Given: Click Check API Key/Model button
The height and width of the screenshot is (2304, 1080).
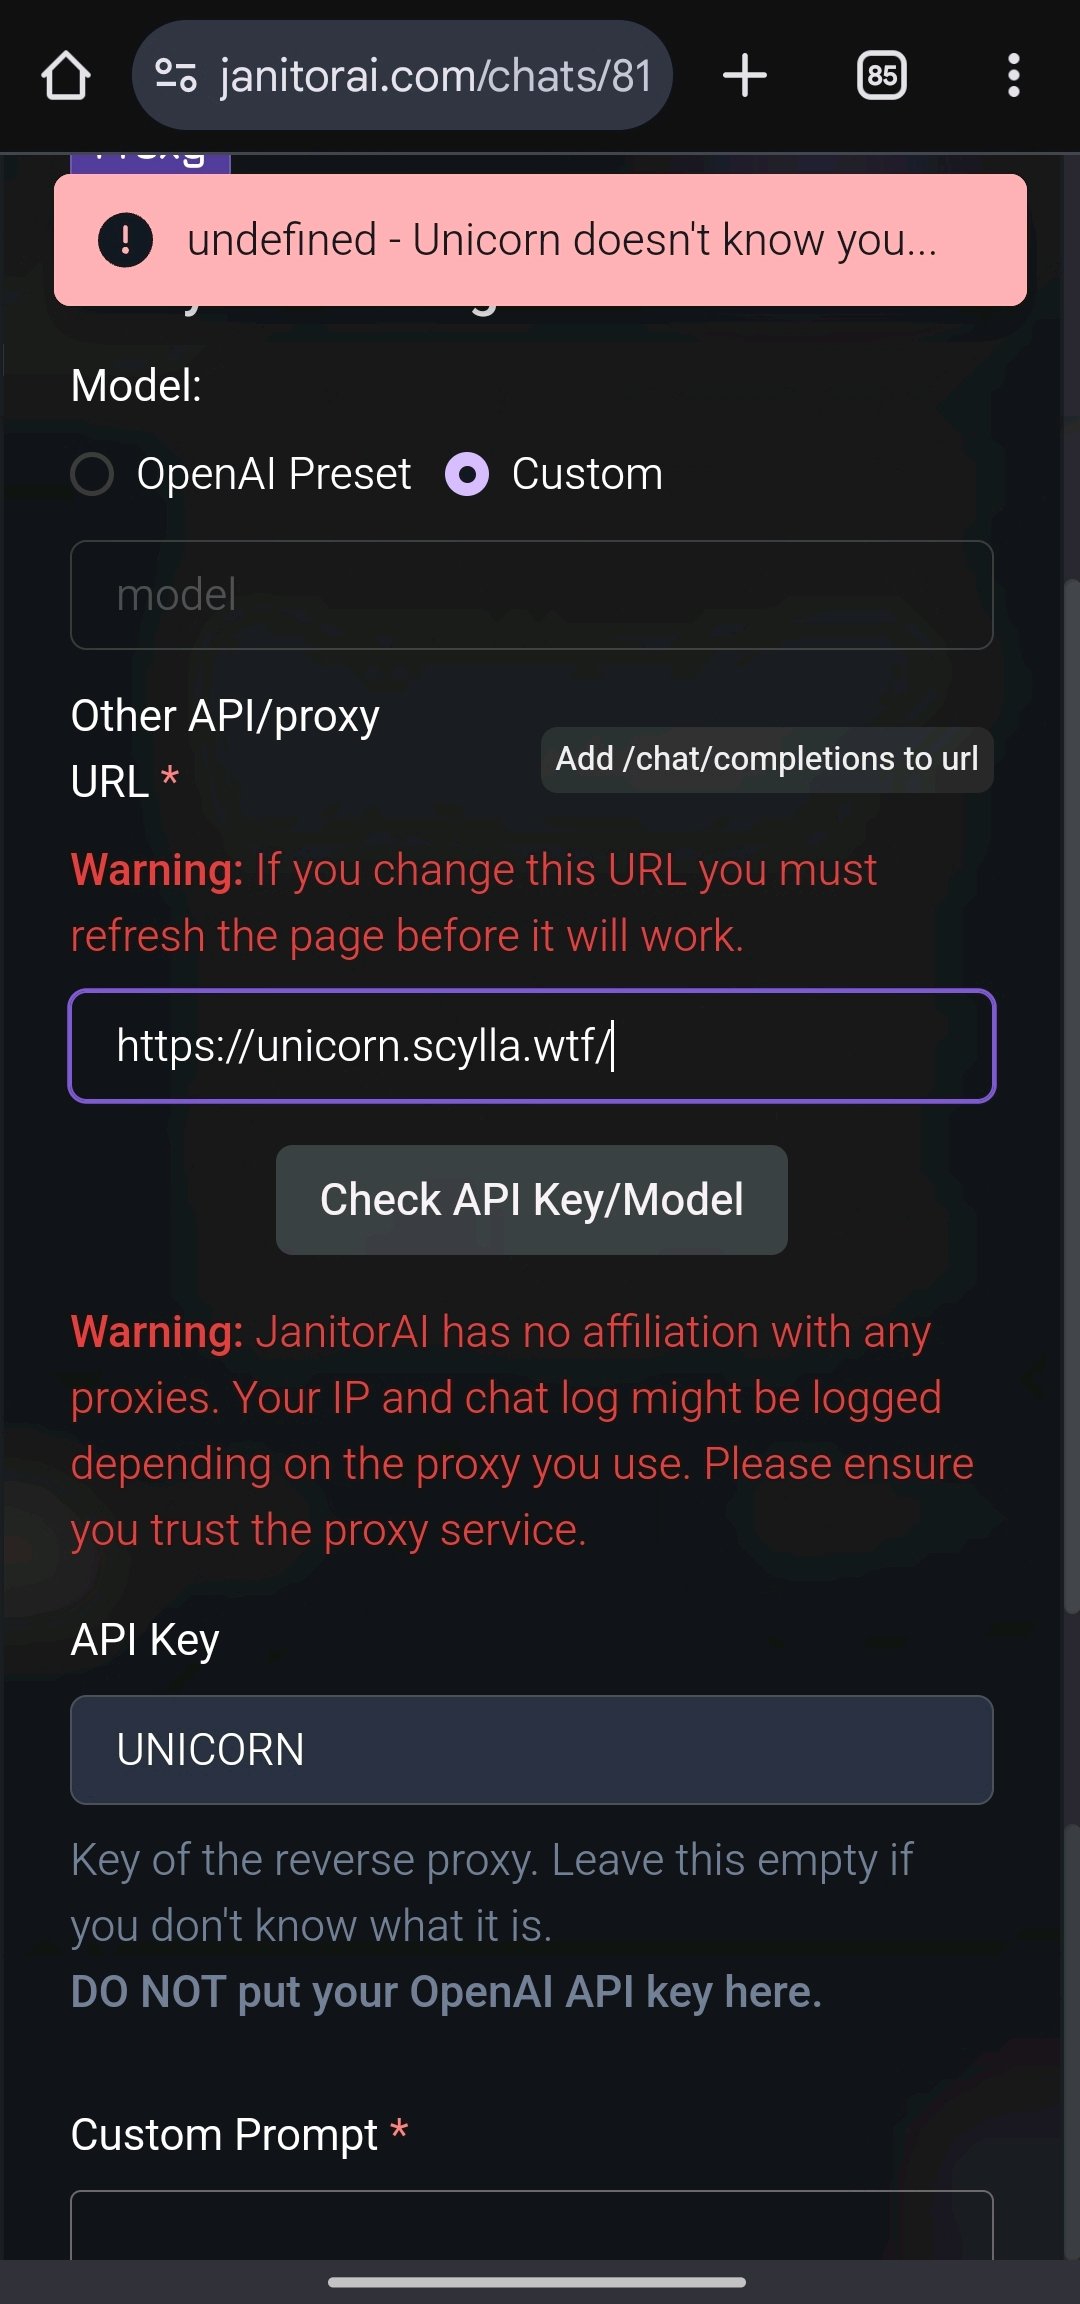Looking at the screenshot, I should [532, 1200].
